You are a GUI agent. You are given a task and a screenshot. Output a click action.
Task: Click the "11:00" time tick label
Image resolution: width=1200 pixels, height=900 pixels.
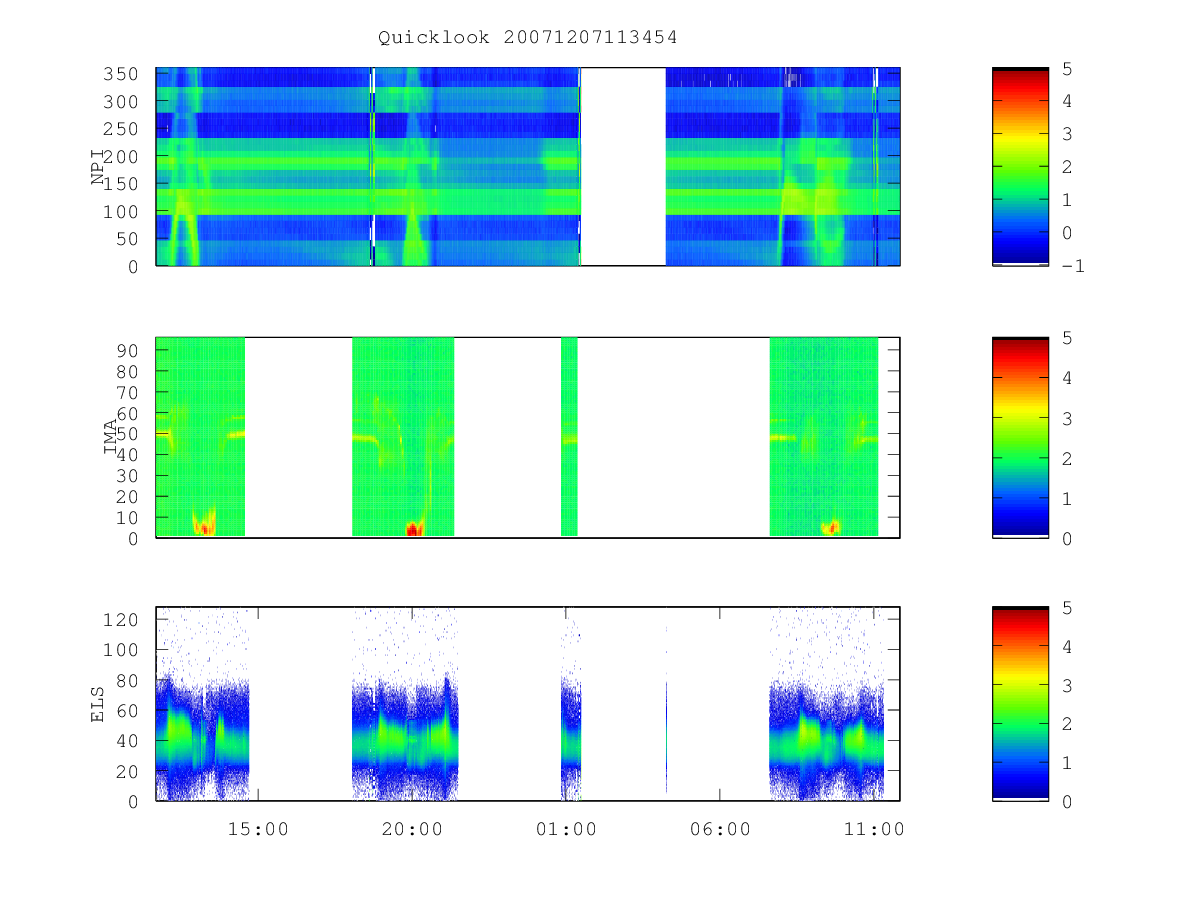click(x=874, y=829)
